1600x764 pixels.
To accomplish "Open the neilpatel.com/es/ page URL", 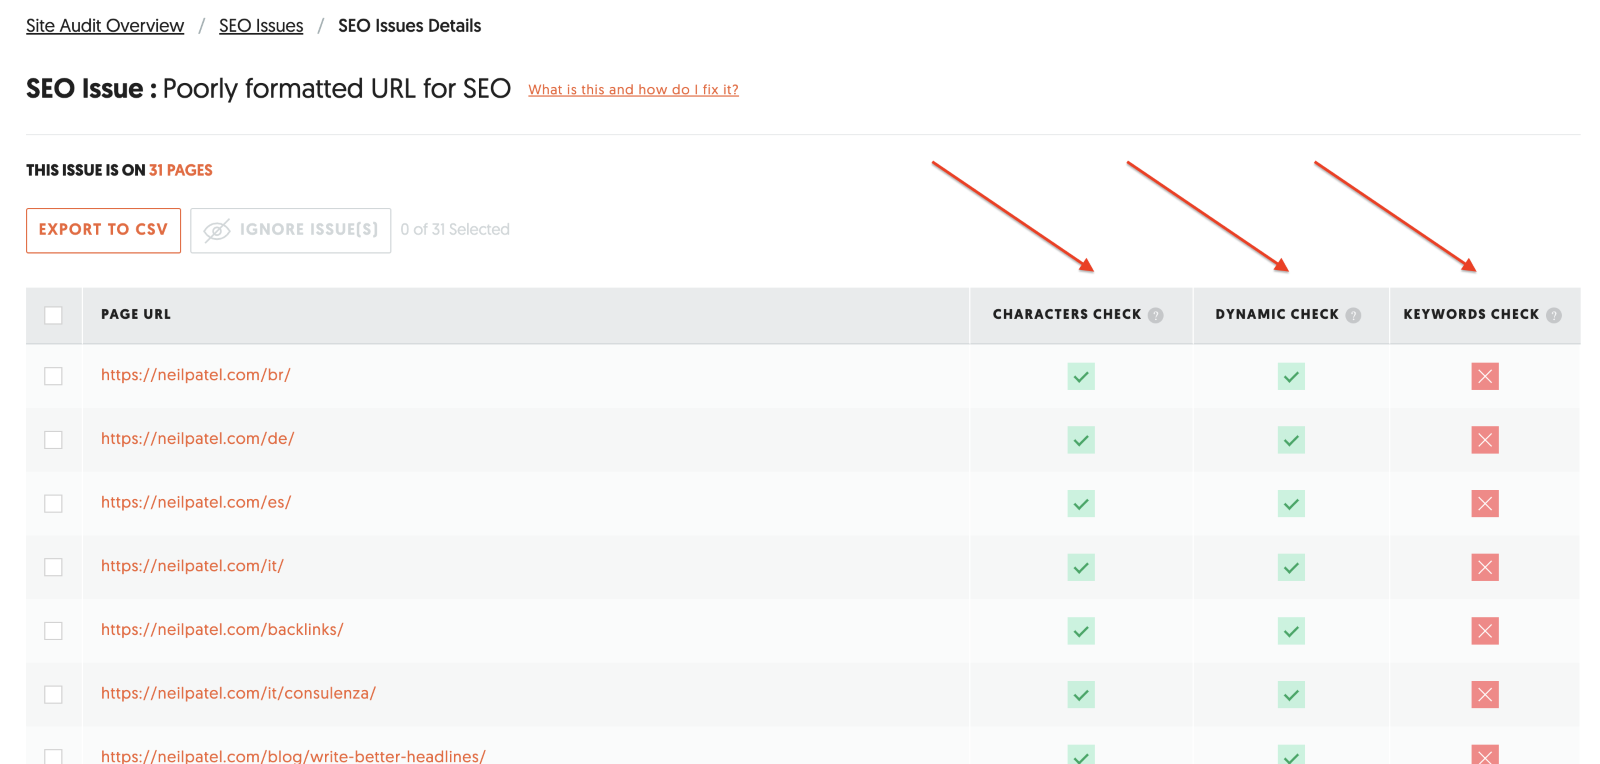I will 196,502.
